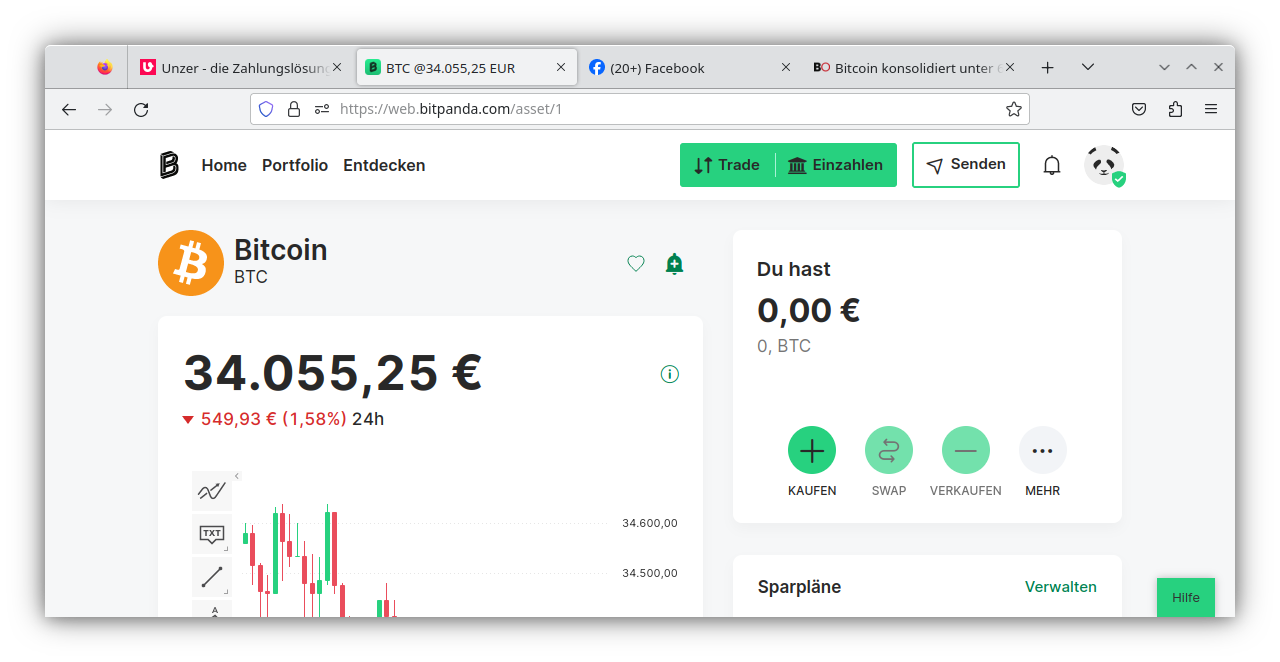Open the notifications bell in header
Viewport: 1280px width, 662px height.
1051,165
